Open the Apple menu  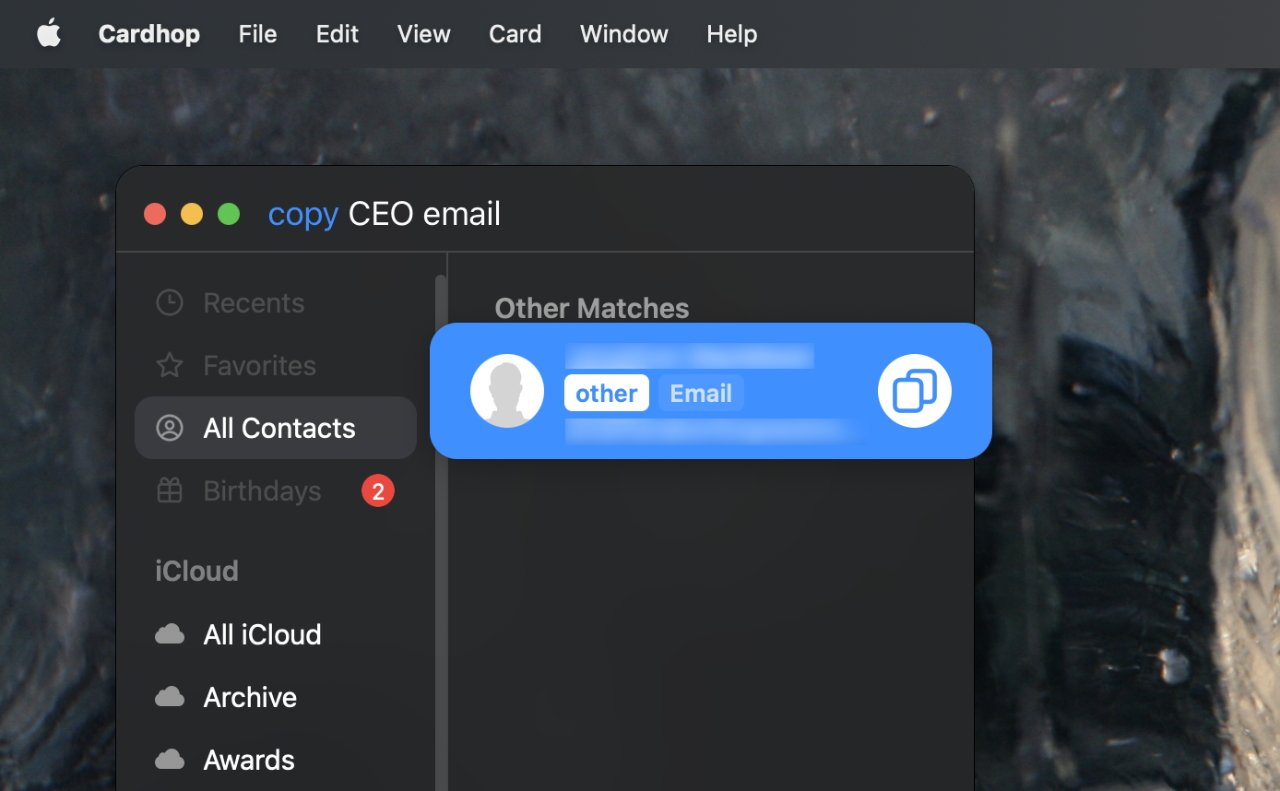48,33
